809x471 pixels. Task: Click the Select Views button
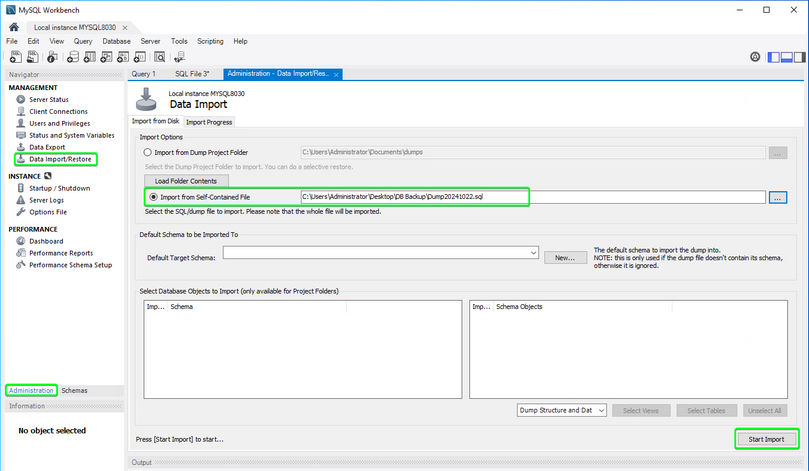pyautogui.click(x=641, y=411)
